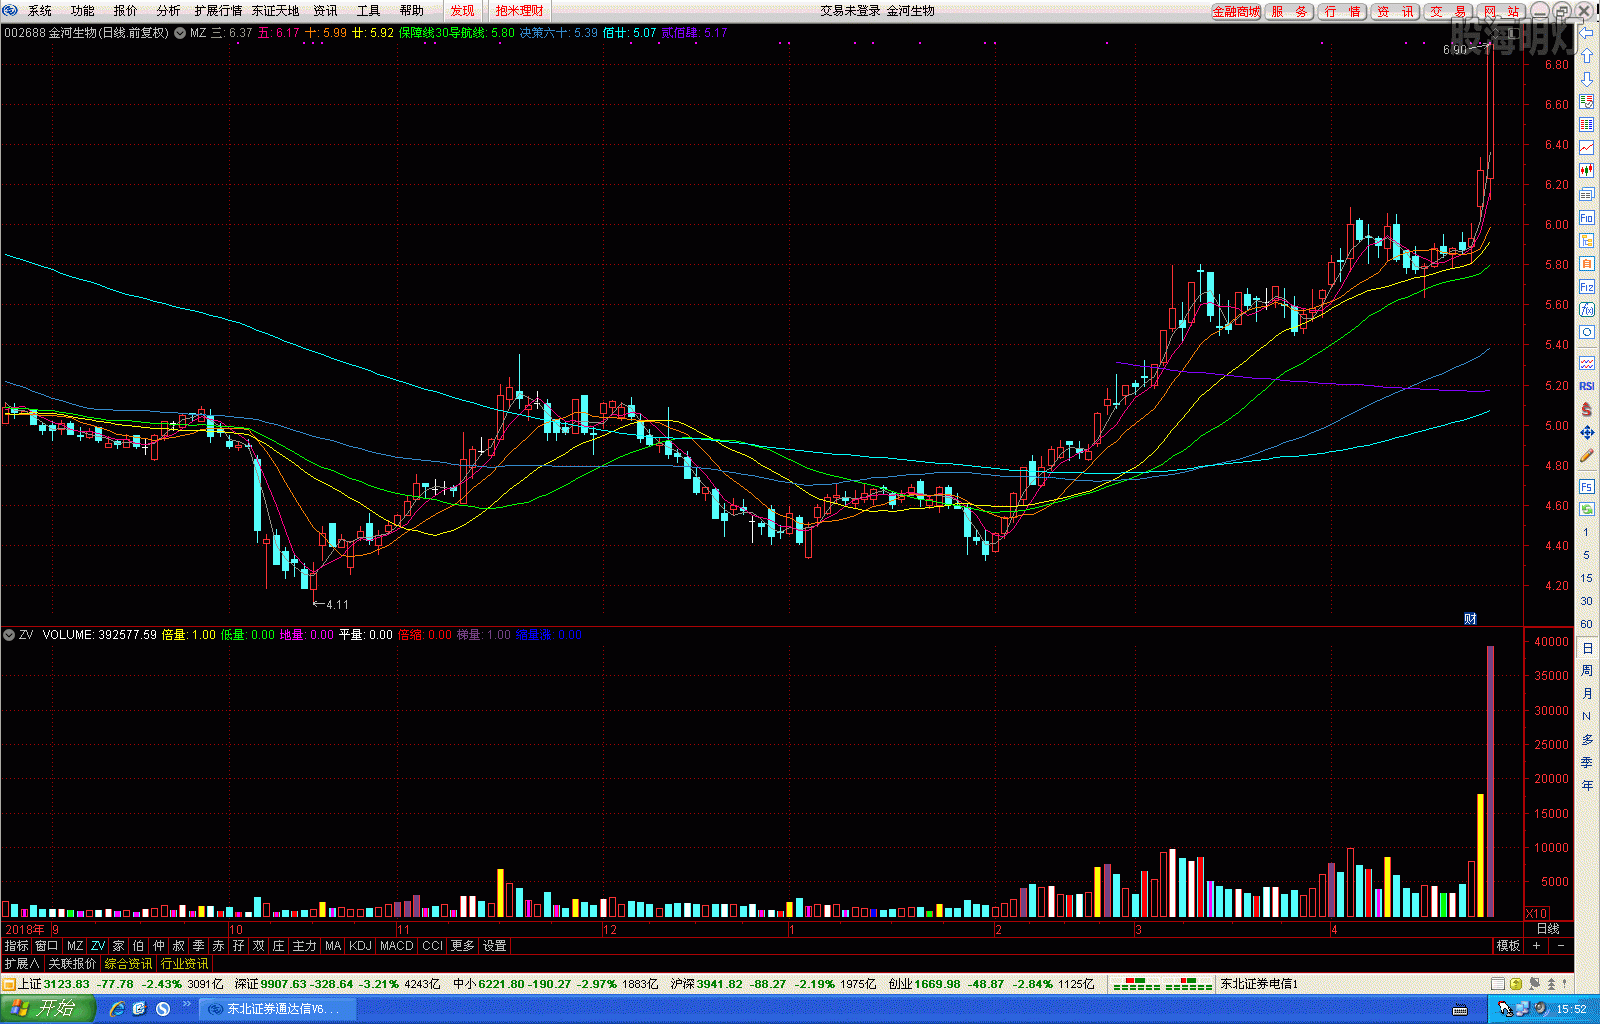Viewport: 1600px width, 1024px height.
Task: Select the 周 weekly period
Action: [1587, 671]
